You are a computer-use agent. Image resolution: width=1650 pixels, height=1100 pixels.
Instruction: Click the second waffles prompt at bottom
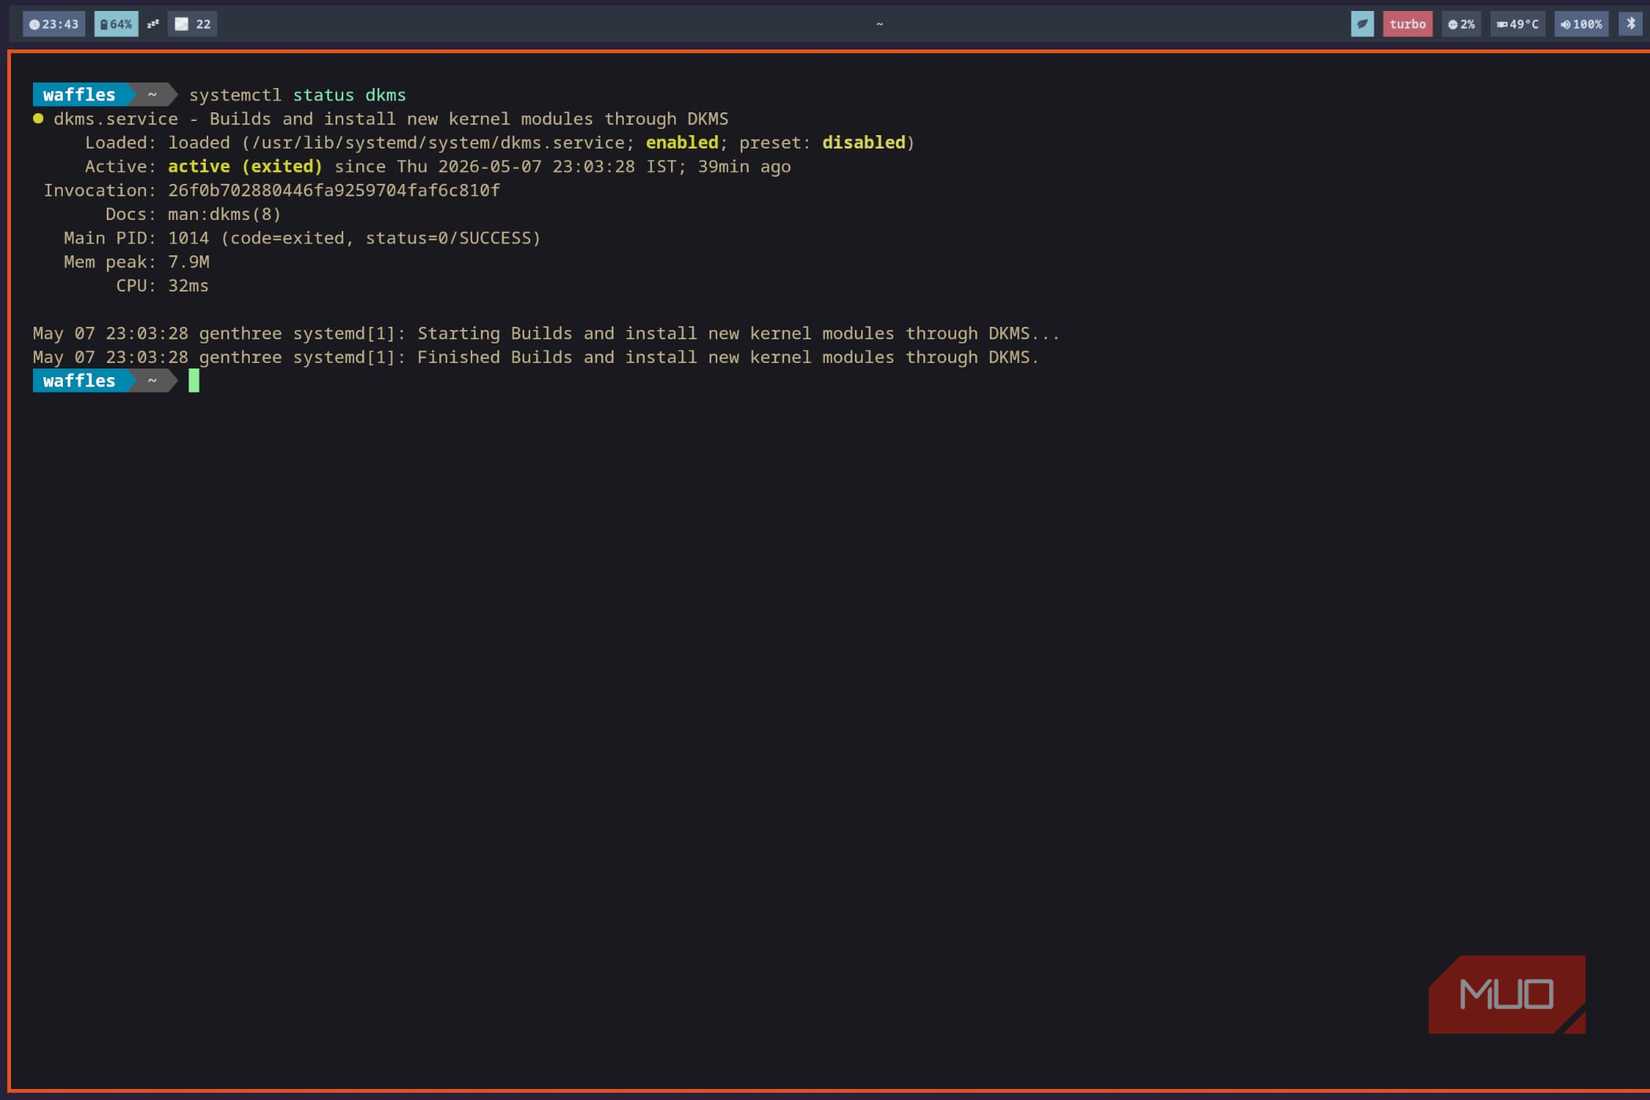(79, 381)
